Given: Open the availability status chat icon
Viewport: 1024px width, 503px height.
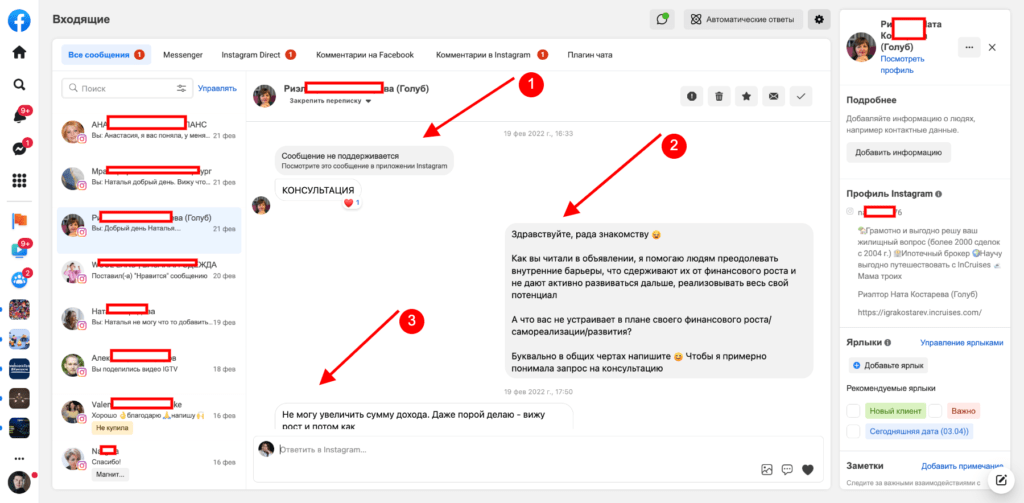Looking at the screenshot, I should point(662,20).
